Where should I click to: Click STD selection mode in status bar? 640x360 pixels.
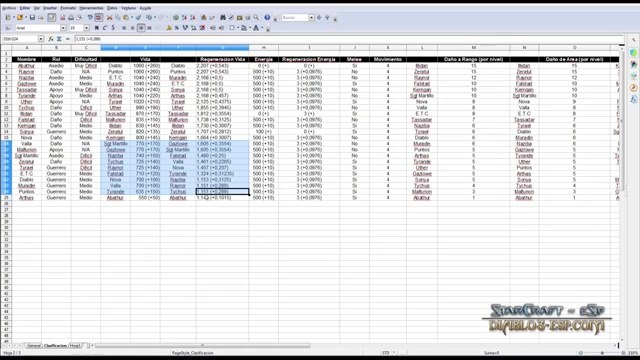coord(386,353)
